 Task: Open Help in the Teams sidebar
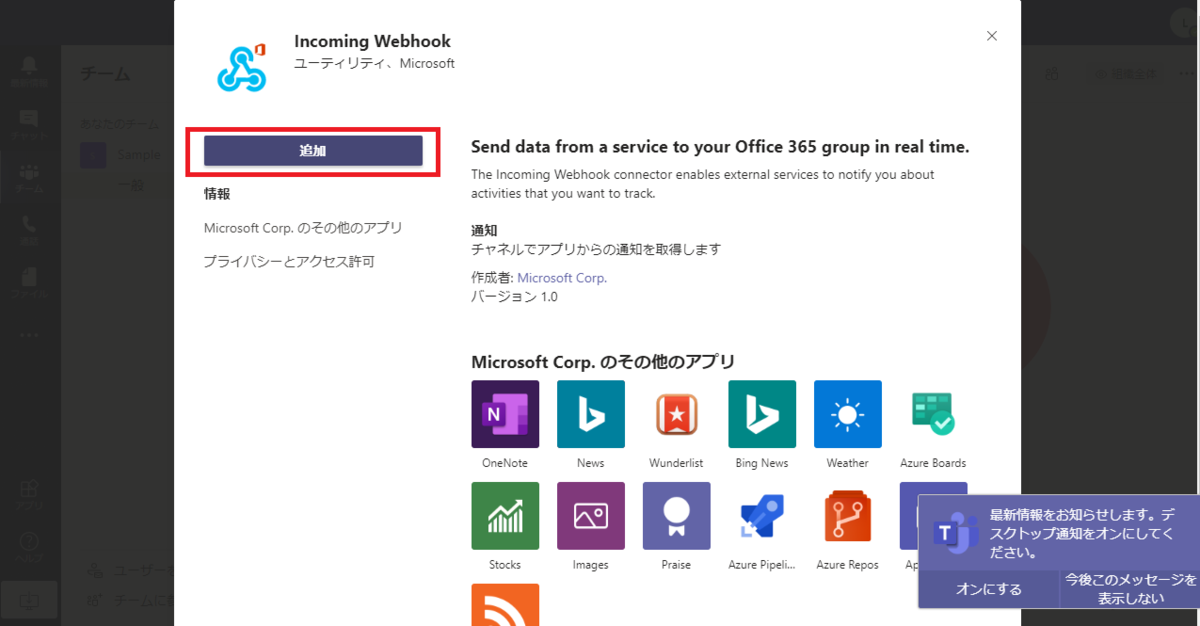point(29,547)
